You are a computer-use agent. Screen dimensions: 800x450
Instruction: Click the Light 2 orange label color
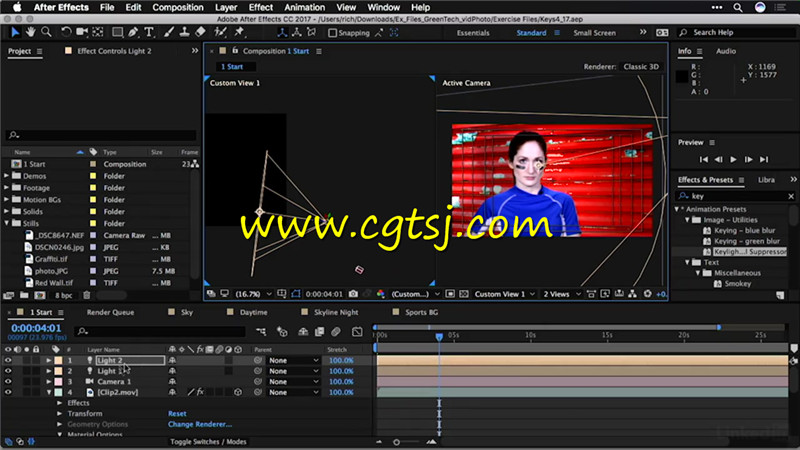tap(59, 360)
